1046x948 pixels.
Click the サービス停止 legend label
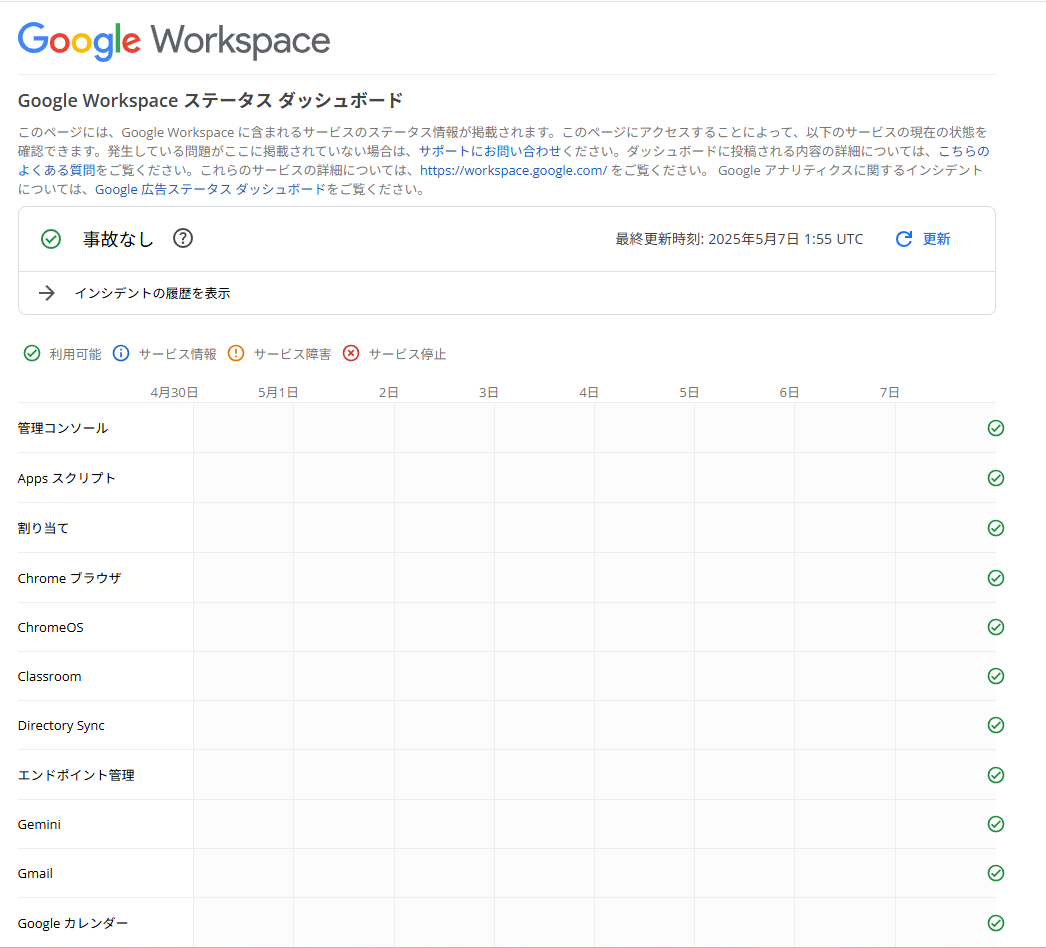407,354
